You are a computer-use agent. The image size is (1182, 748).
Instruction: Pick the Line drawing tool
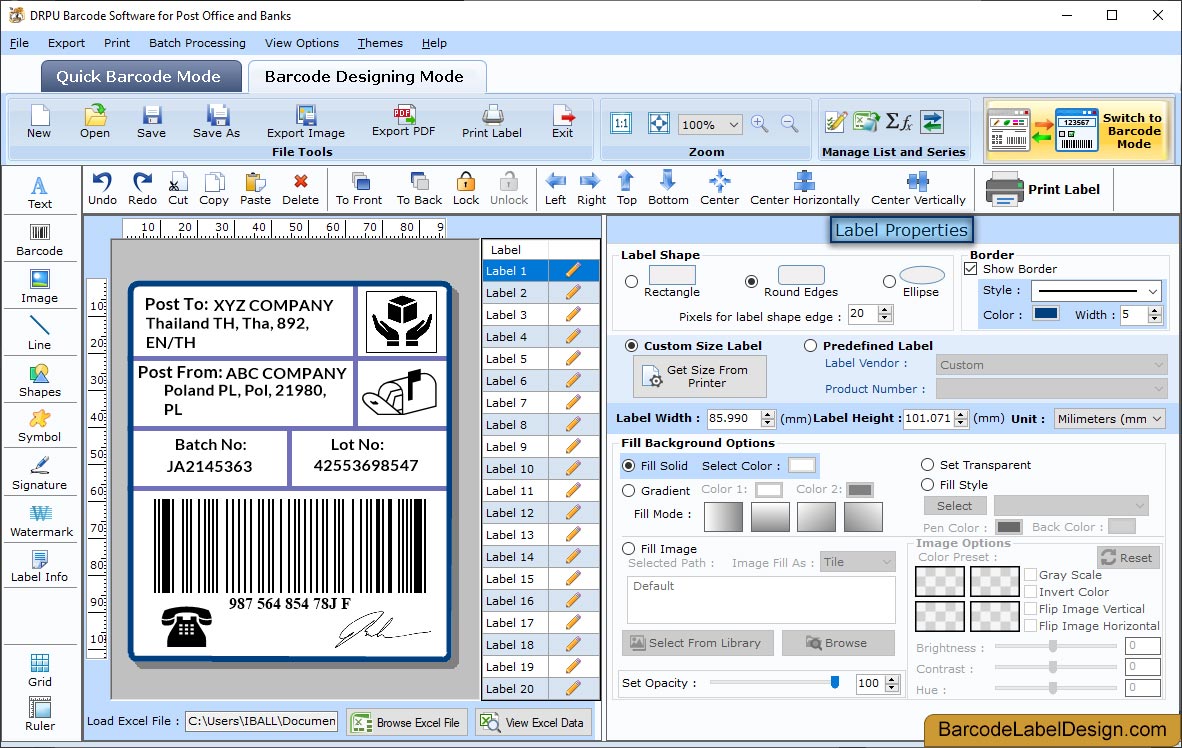[x=39, y=333]
